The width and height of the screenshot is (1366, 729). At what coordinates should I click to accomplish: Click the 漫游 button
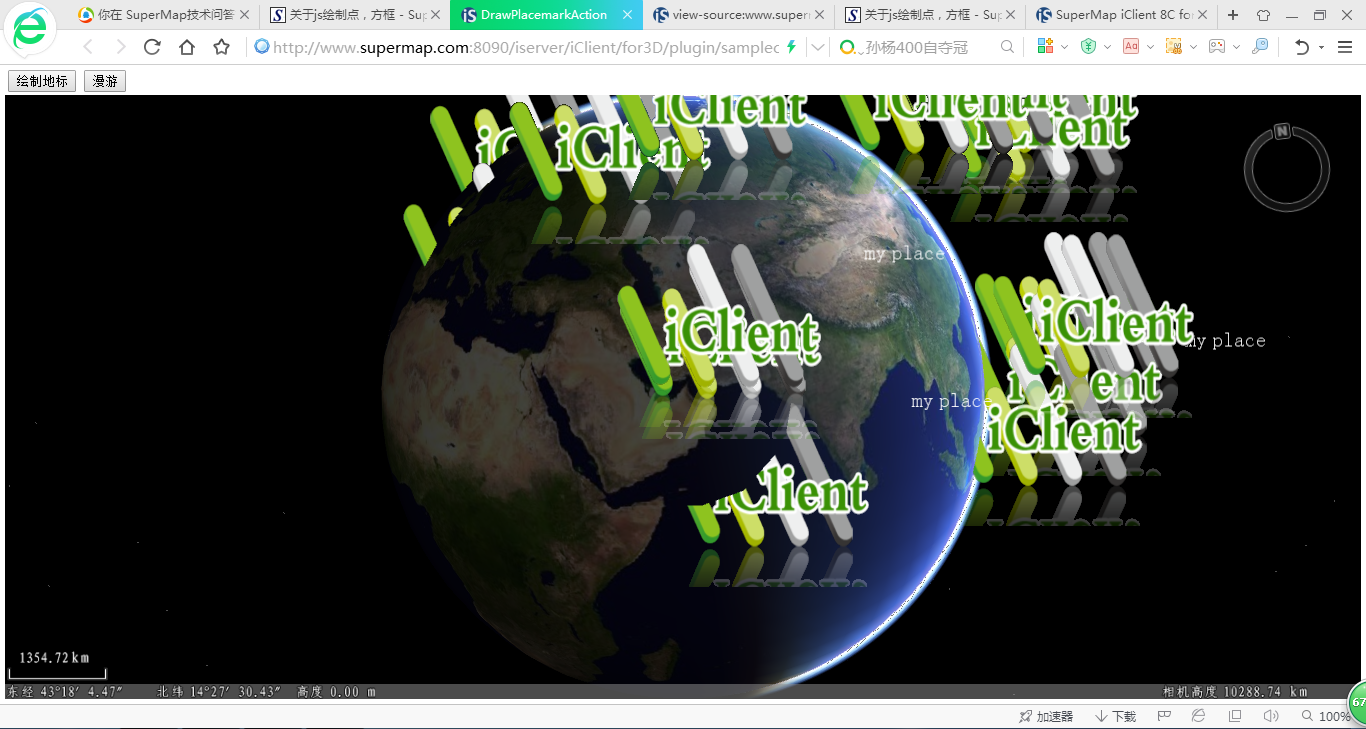(105, 82)
